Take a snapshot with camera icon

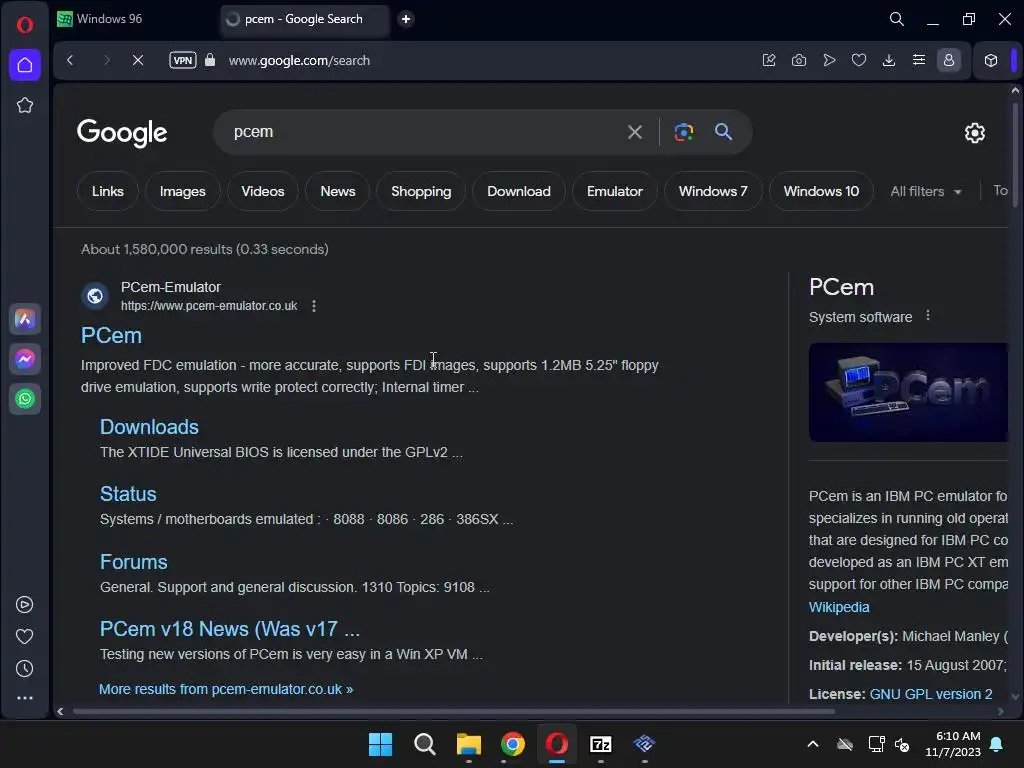click(x=799, y=60)
